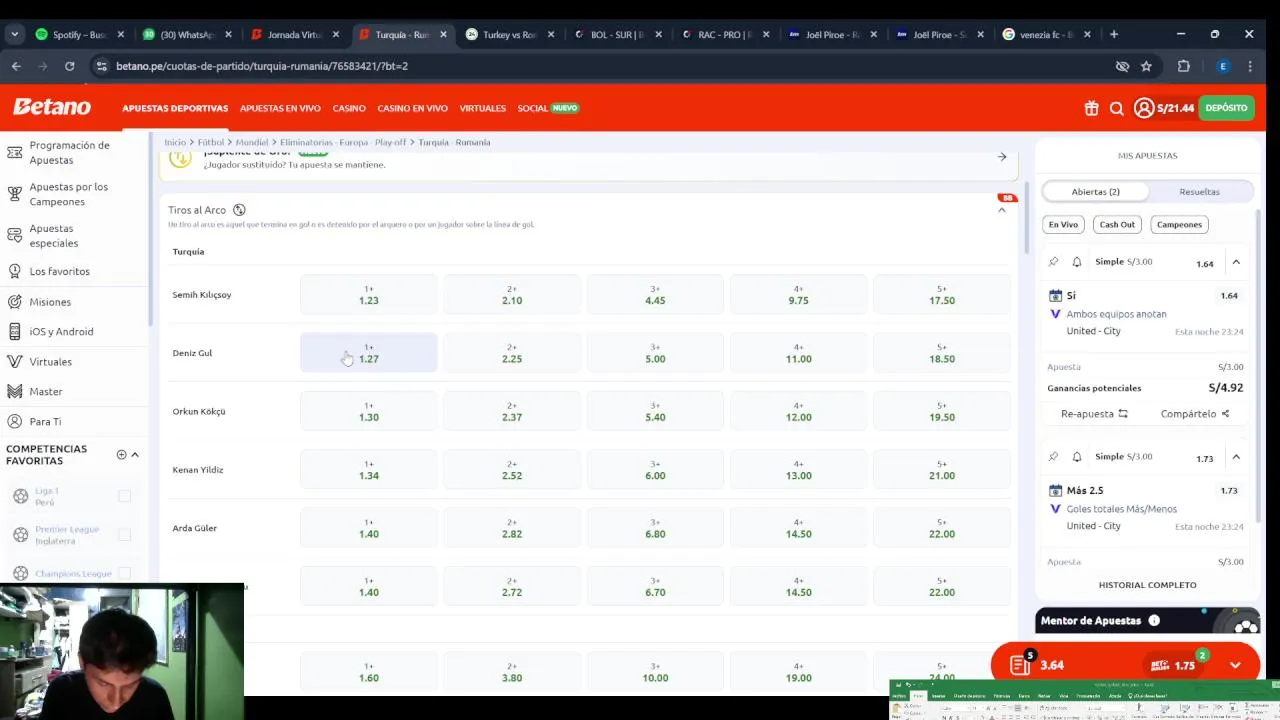This screenshot has width=1280, height=720.
Task: Switch to Resueltas tab
Action: [x=1199, y=191]
